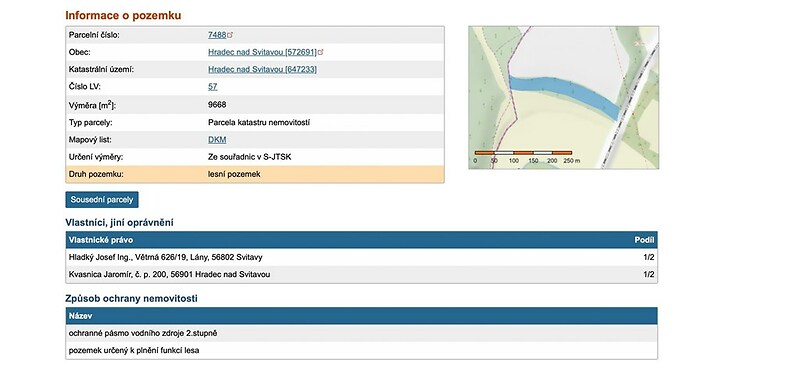Select owner row Hladký Josef Ing.
Screen dimensions: 800x365
tap(361, 257)
